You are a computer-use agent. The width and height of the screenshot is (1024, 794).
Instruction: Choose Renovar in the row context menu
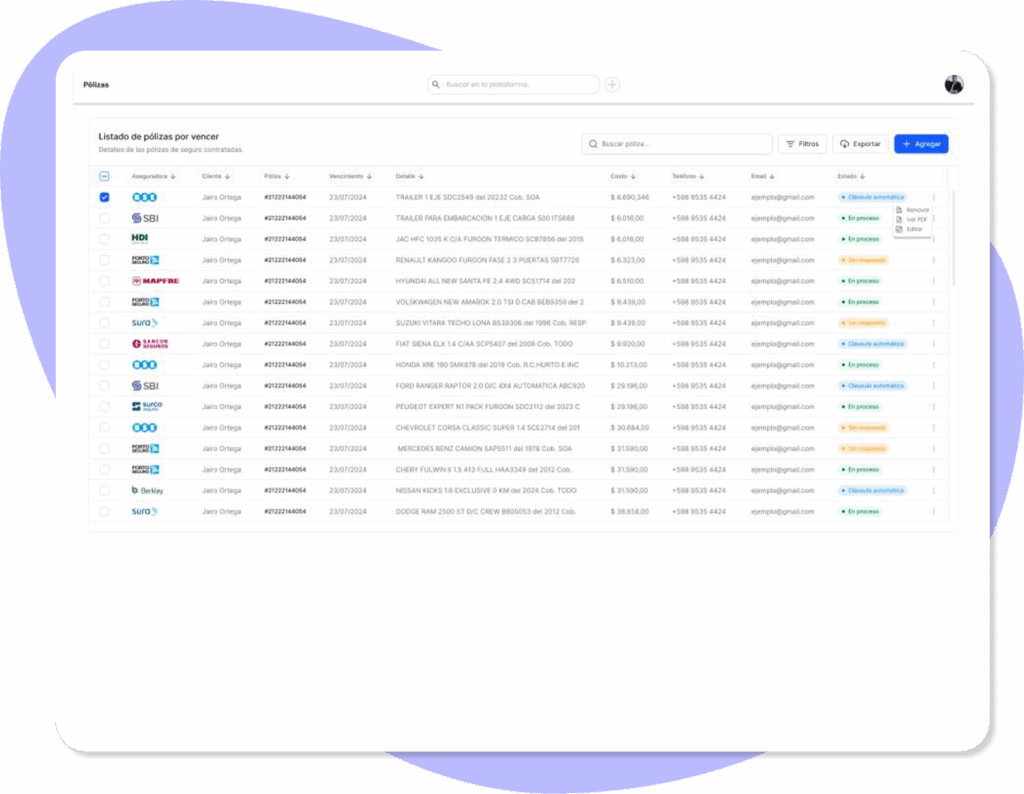pos(917,210)
